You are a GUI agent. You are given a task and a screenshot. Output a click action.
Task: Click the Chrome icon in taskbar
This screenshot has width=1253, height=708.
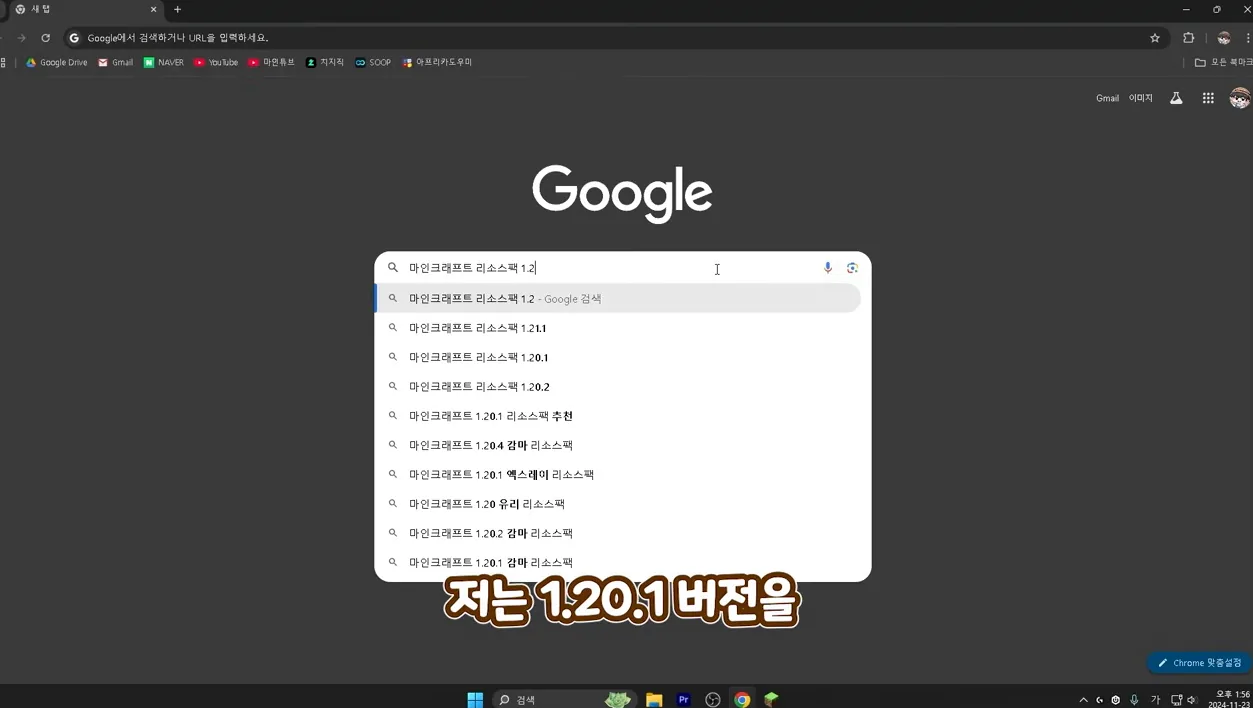[x=742, y=700]
